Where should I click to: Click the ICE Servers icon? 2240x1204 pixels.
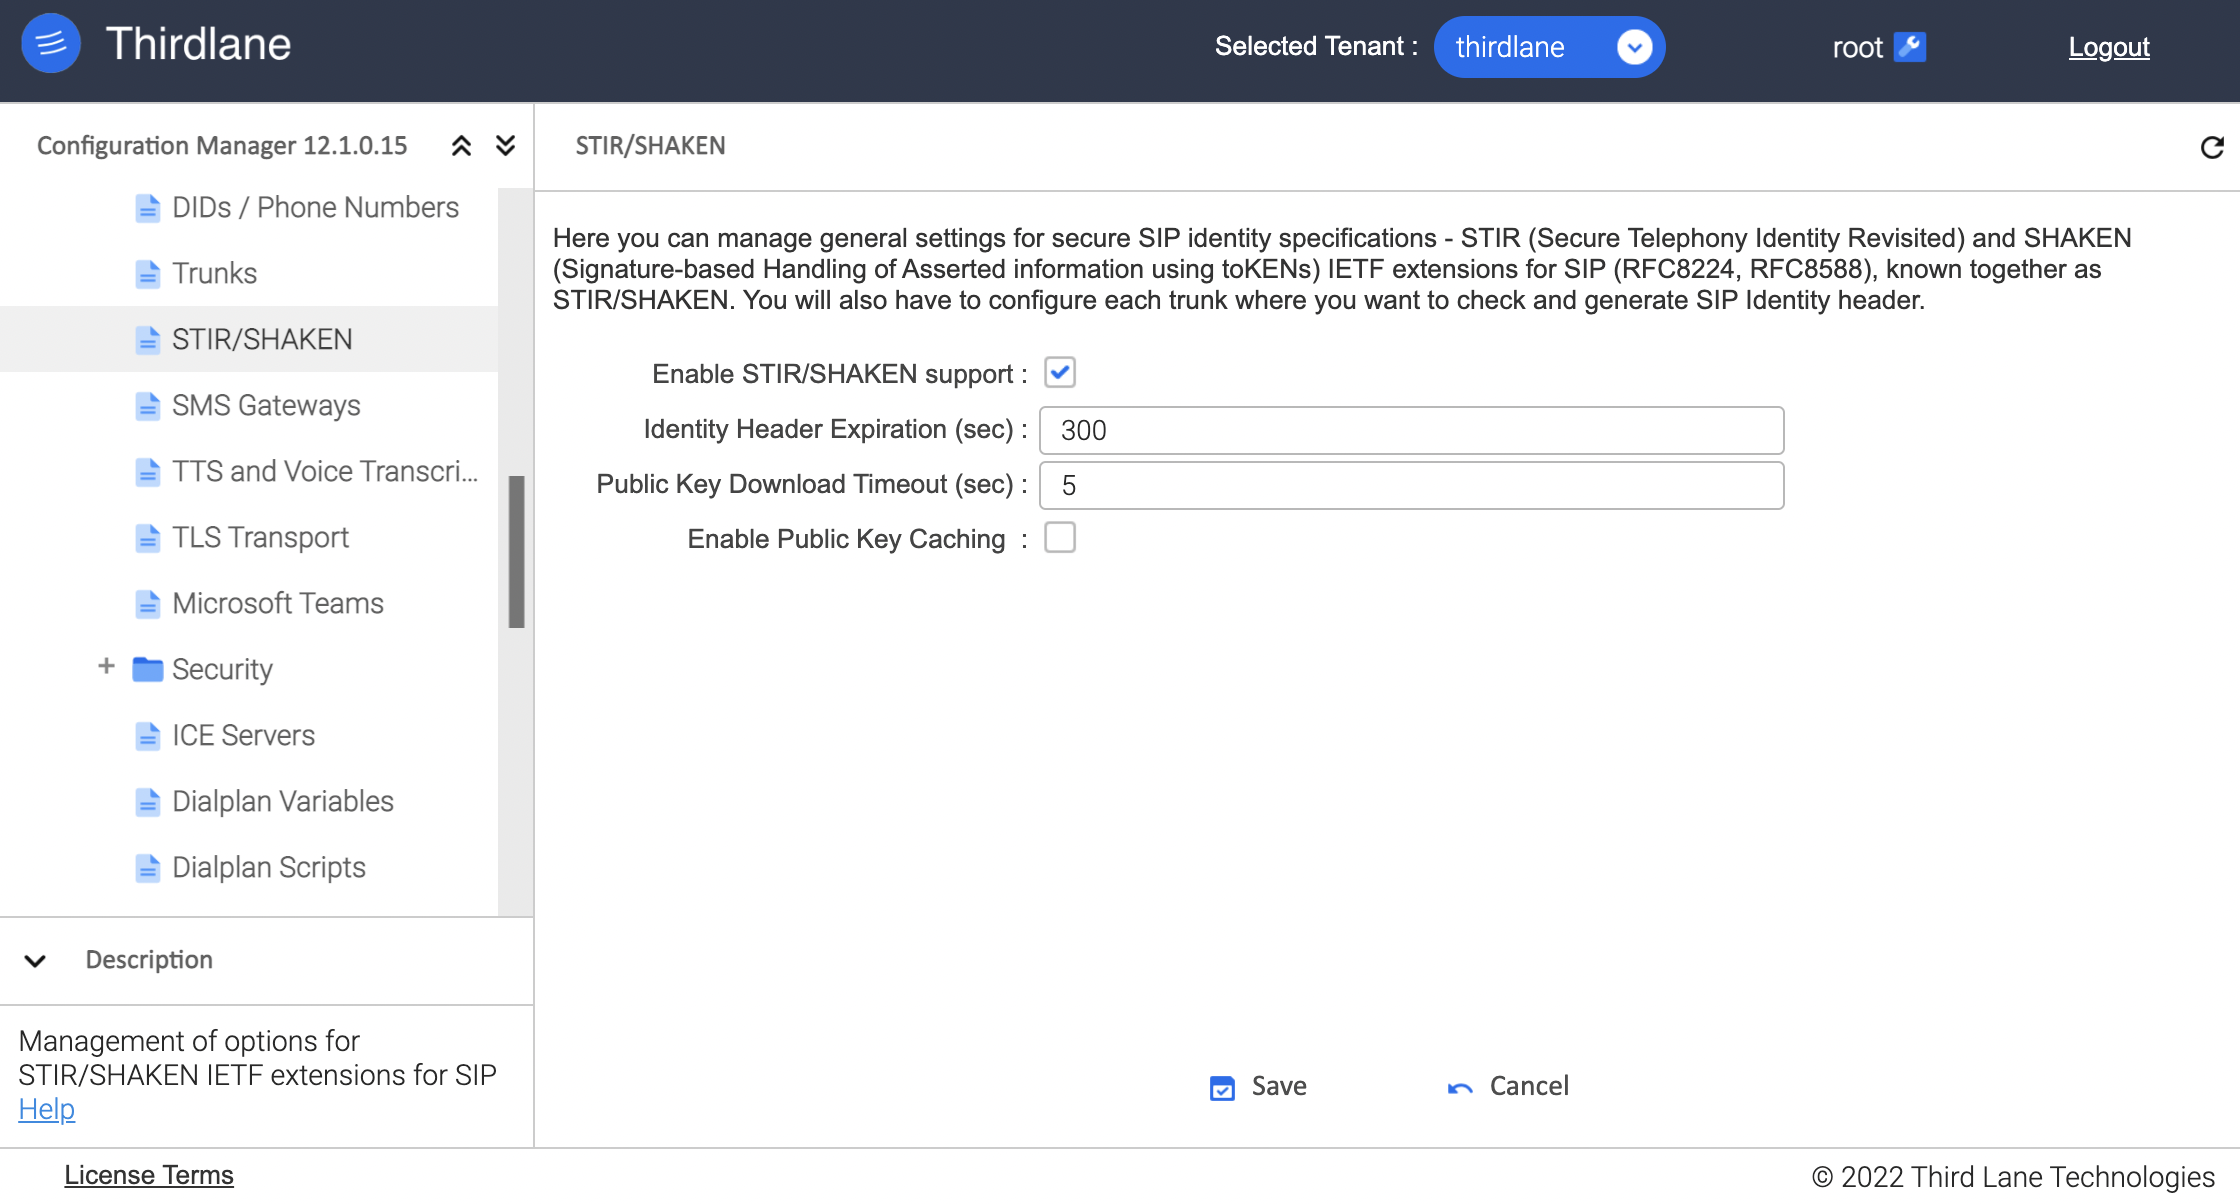point(147,735)
